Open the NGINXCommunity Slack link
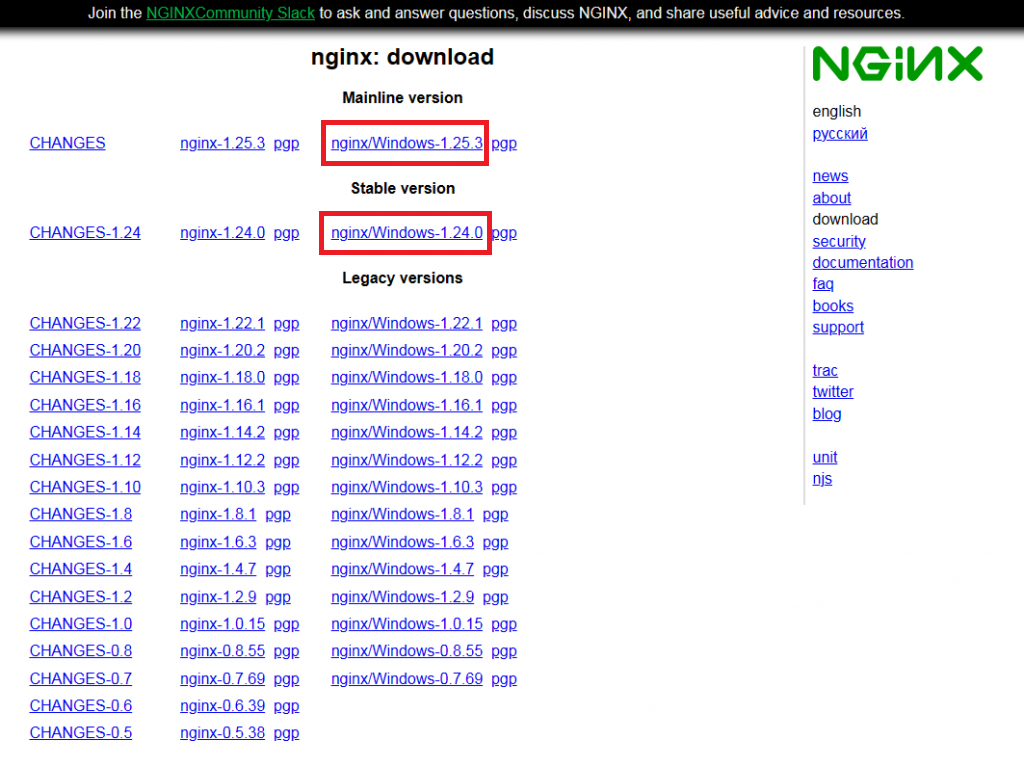 tap(230, 13)
